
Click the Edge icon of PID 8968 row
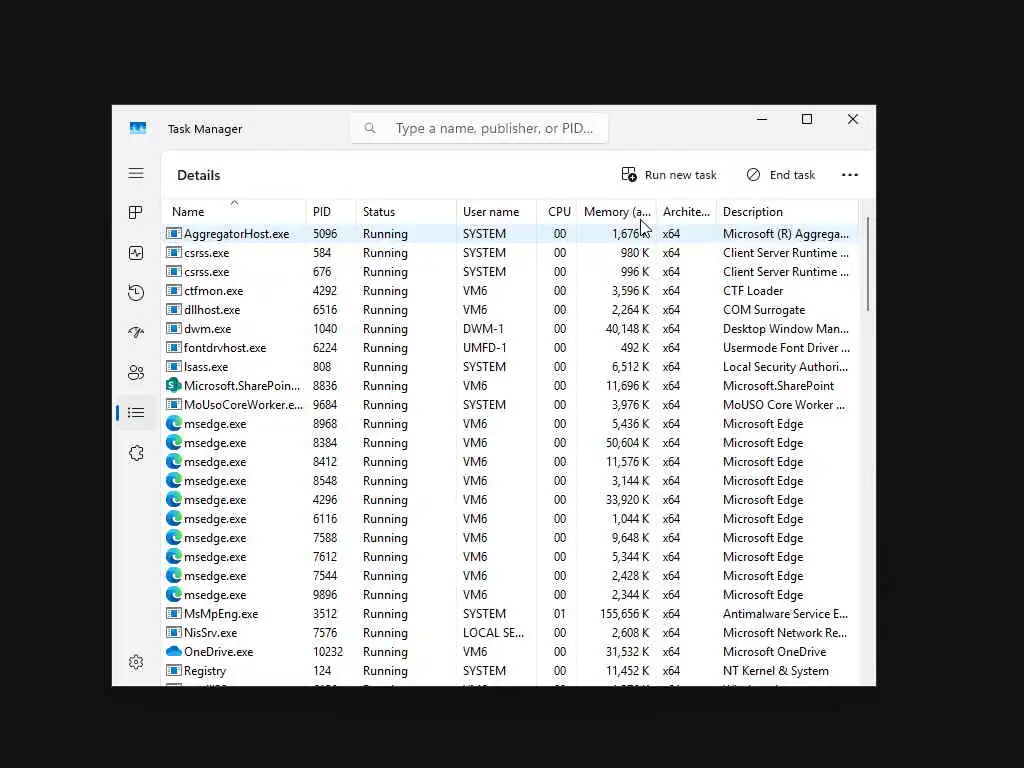173,423
